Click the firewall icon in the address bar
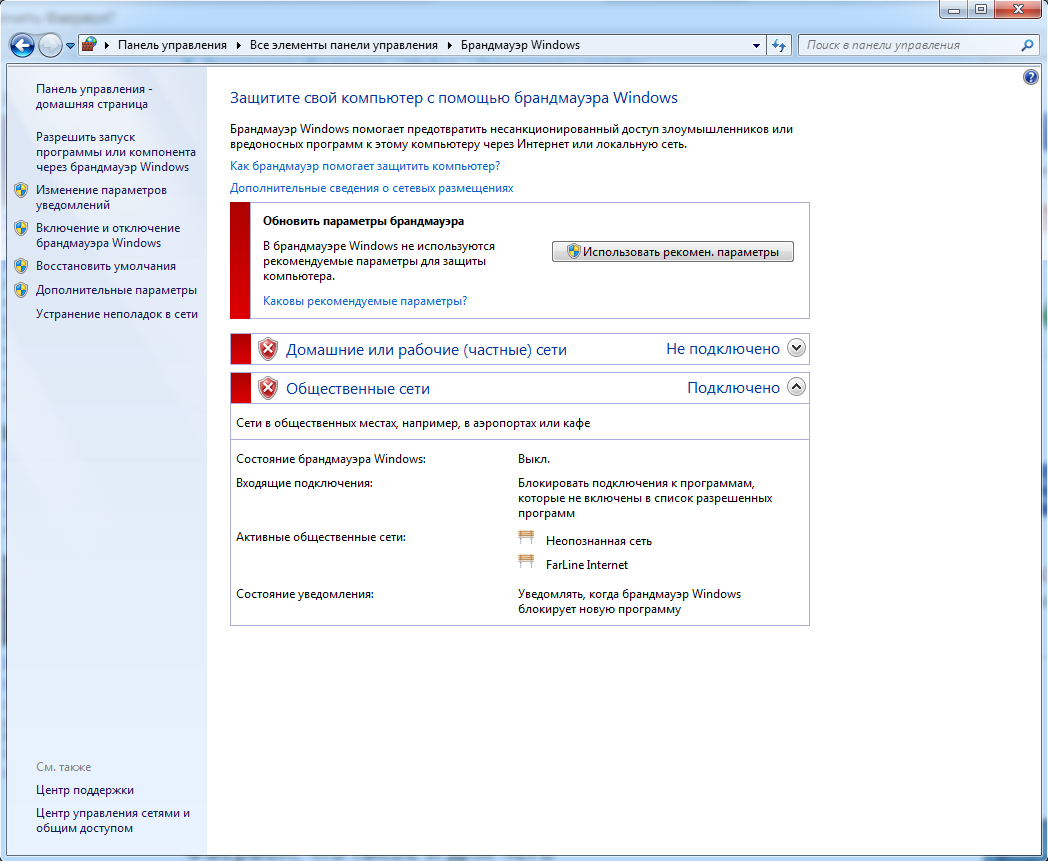The image size is (1048, 861). tap(89, 45)
